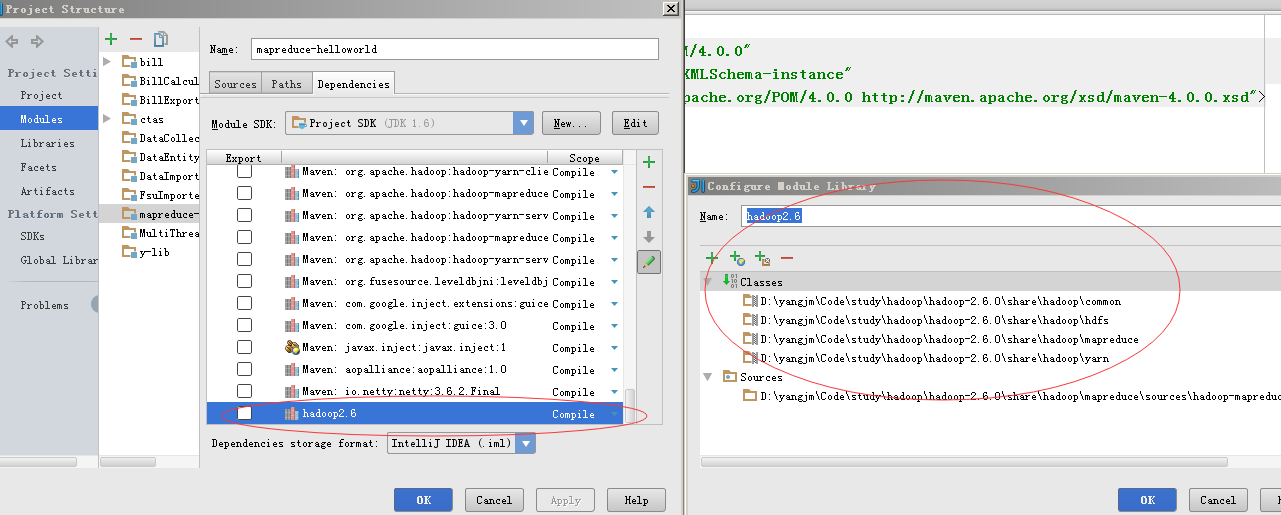This screenshot has height=515, width=1281.
Task: Click Help in the Project Structure dialog
Action: point(636,500)
